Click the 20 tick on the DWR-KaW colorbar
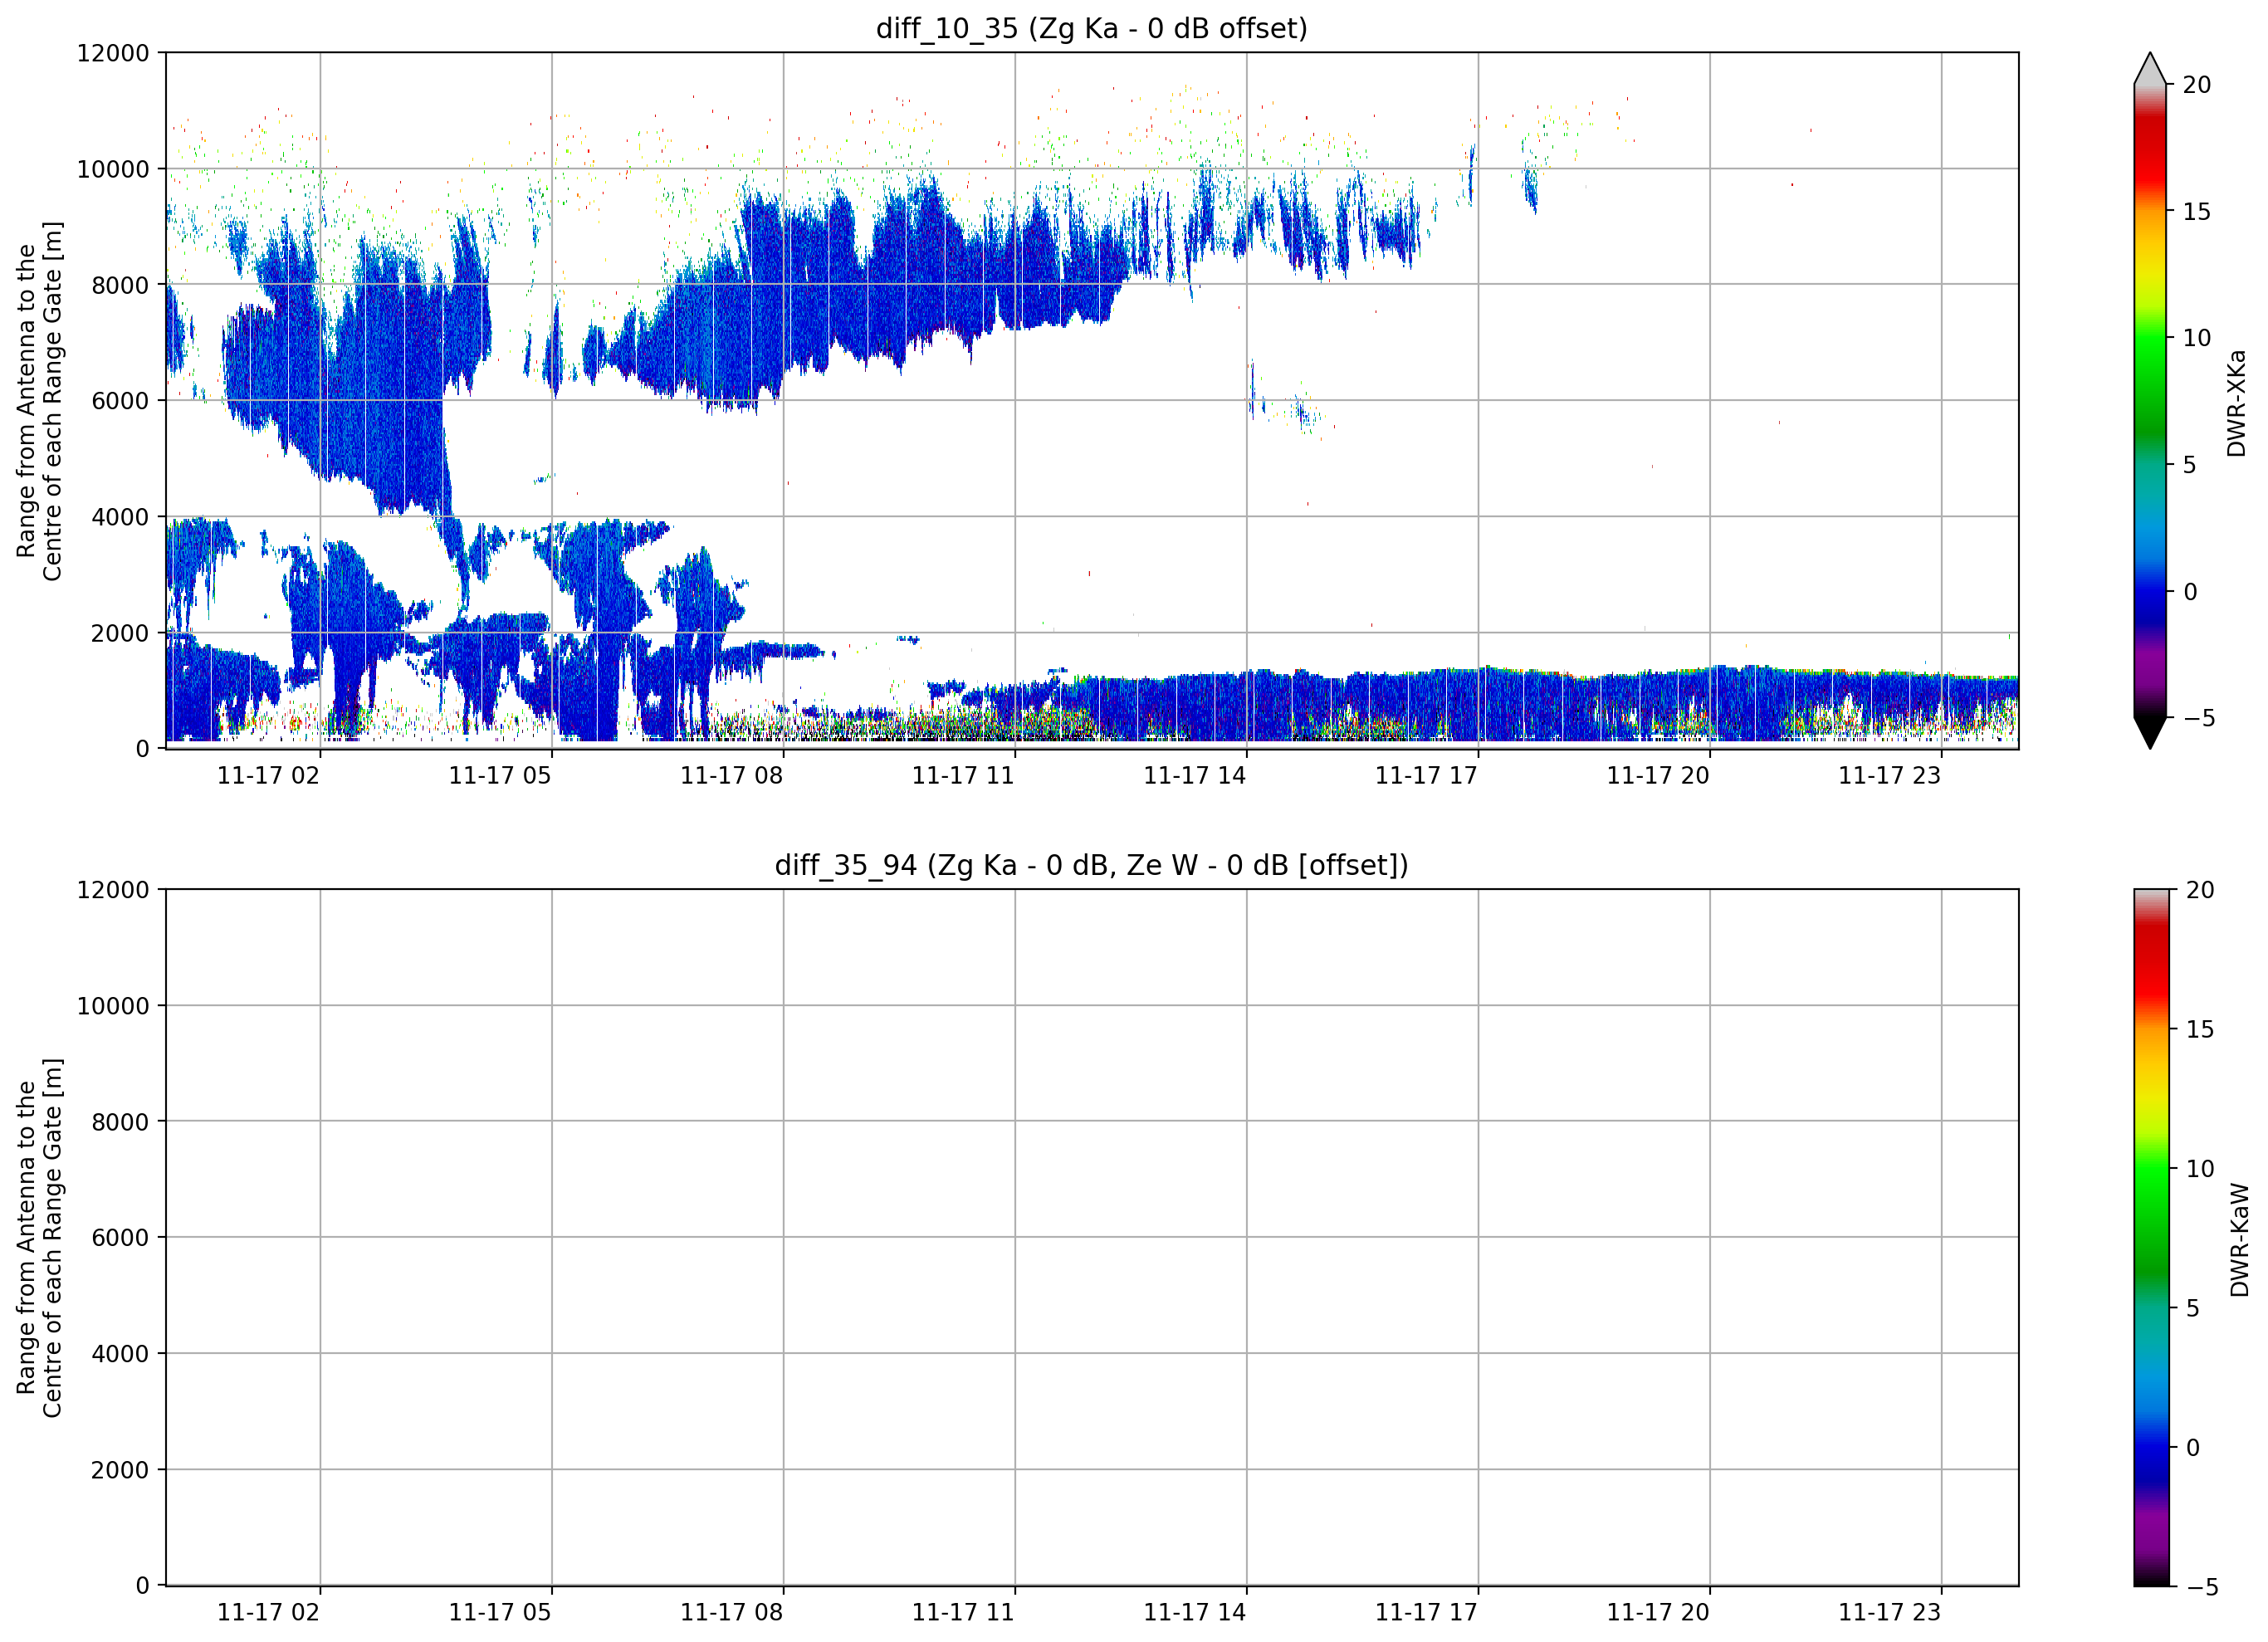 [2200, 890]
